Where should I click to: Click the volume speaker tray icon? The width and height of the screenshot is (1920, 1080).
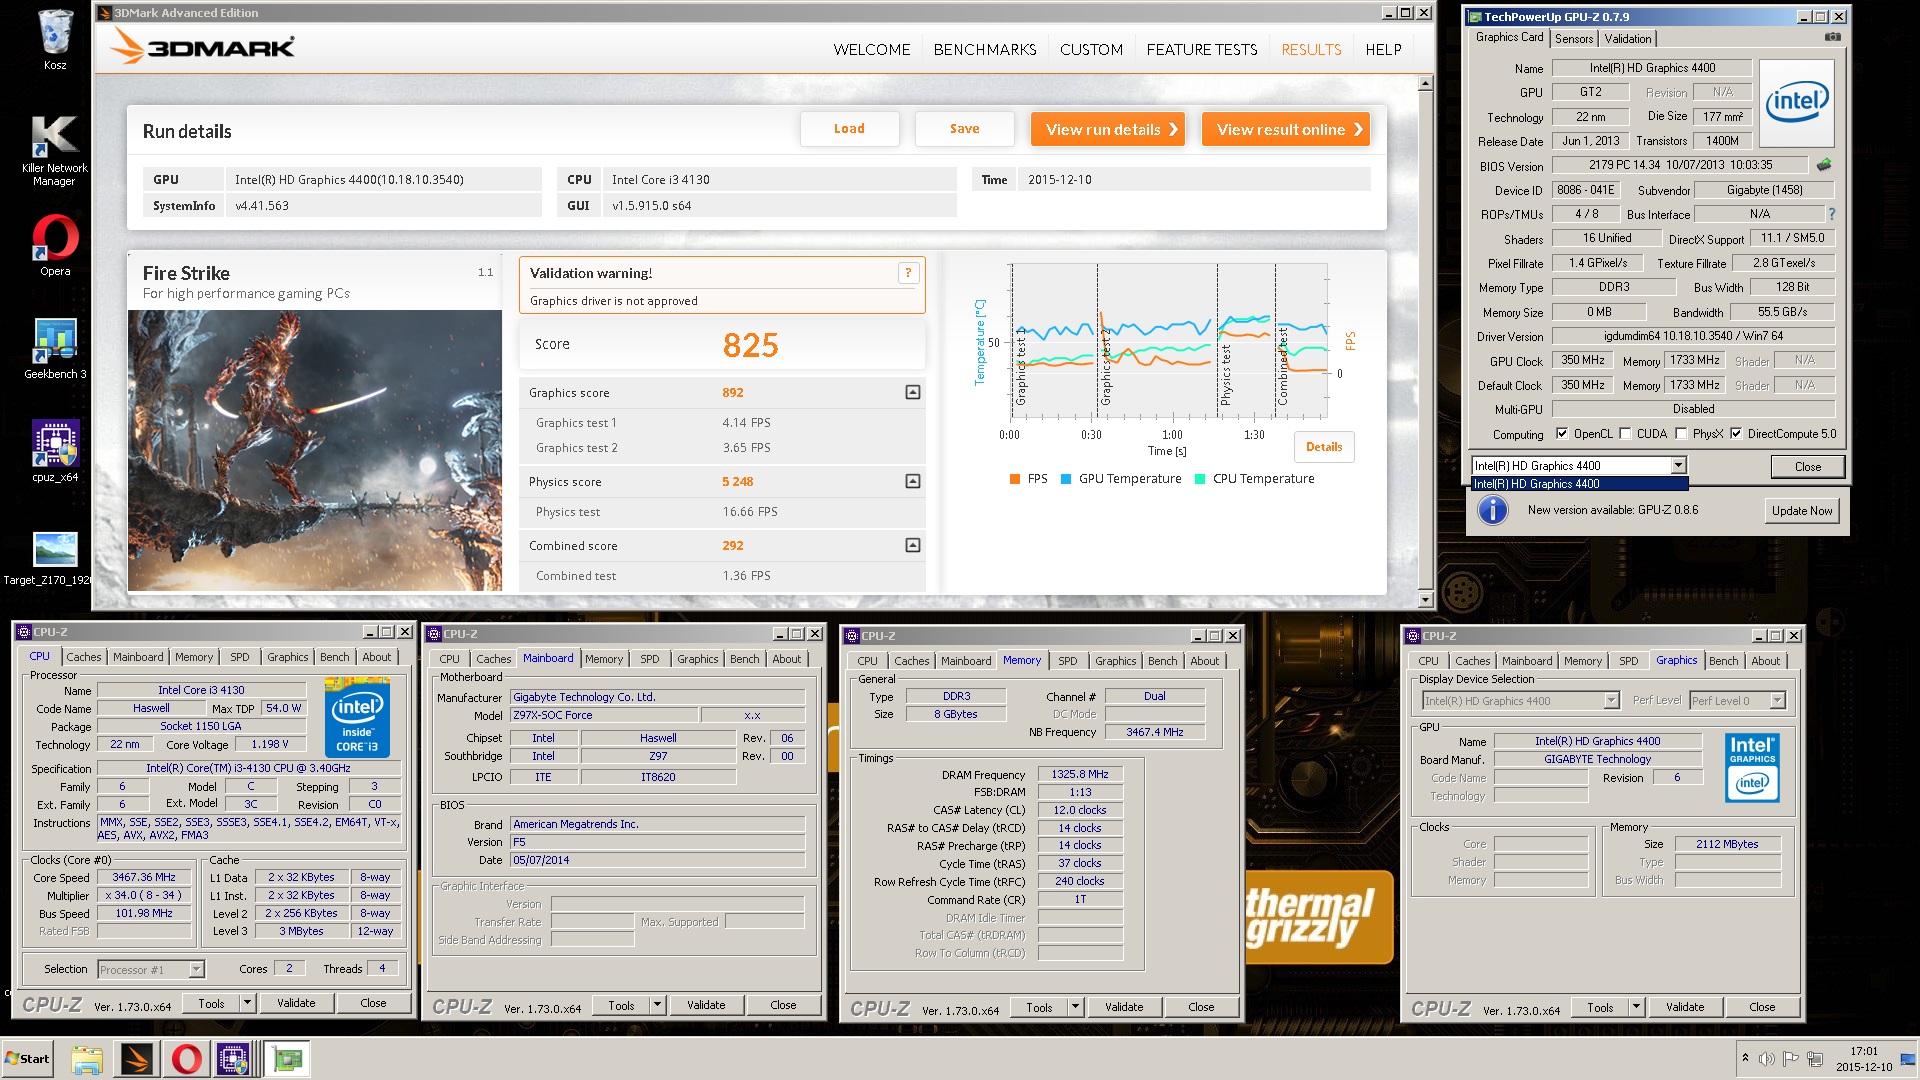coord(1767,1059)
